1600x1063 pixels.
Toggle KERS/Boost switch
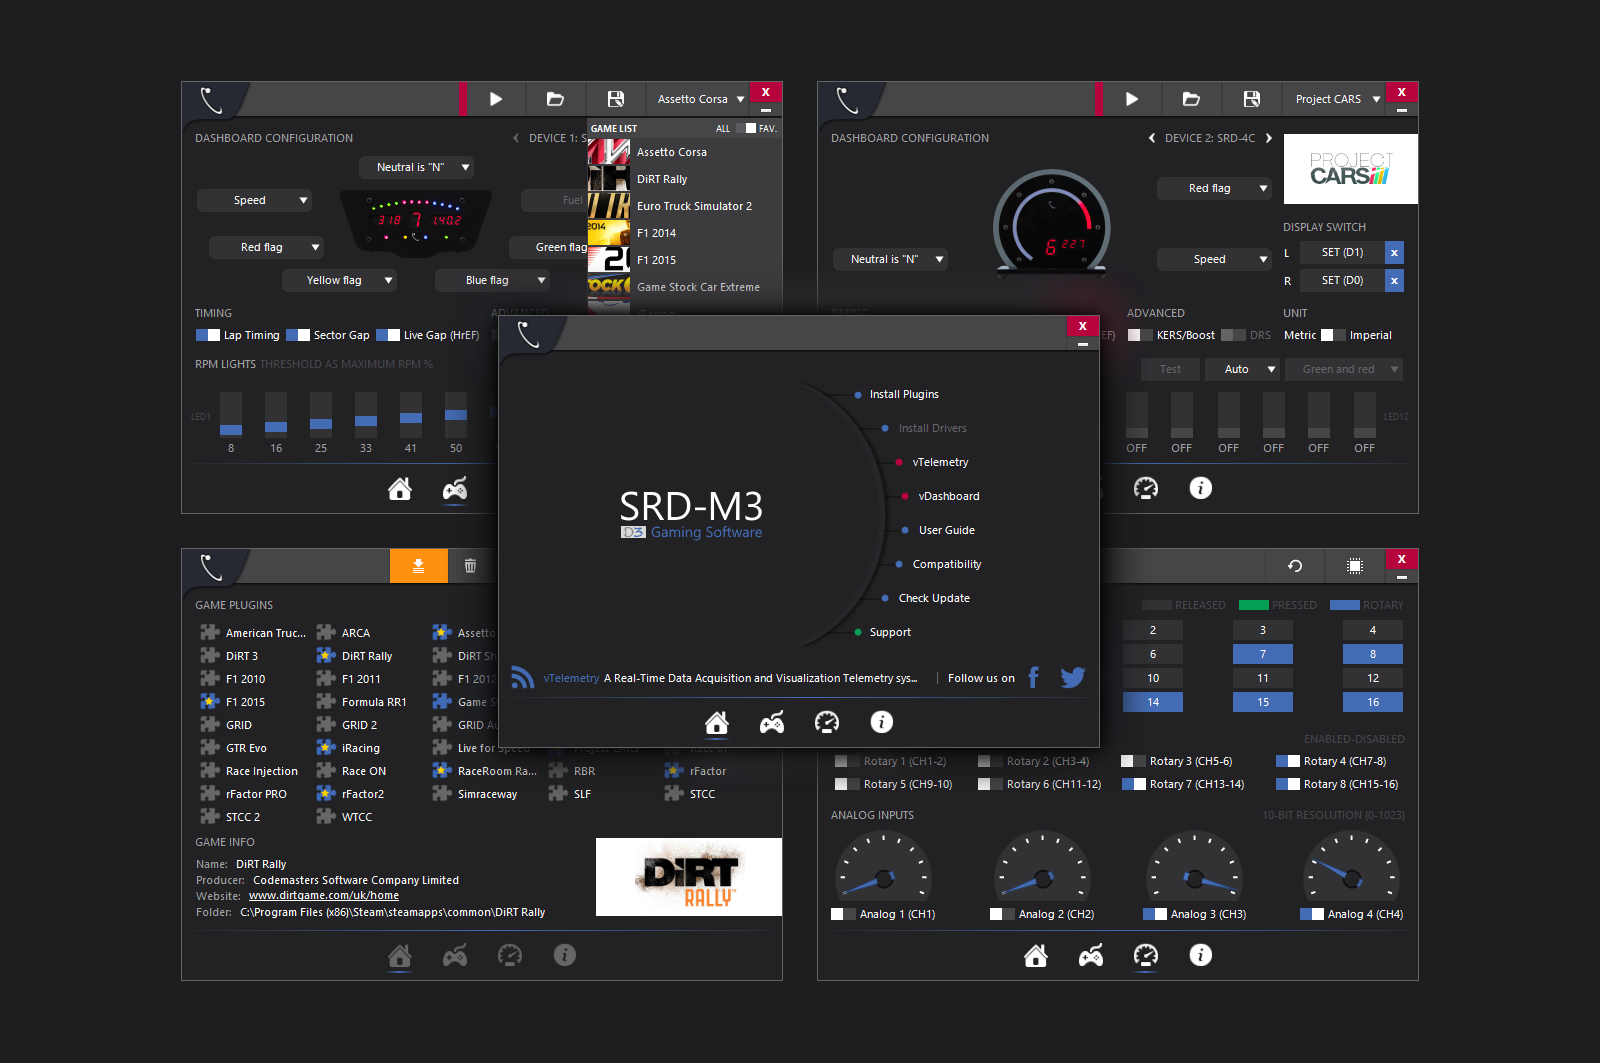[1140, 335]
